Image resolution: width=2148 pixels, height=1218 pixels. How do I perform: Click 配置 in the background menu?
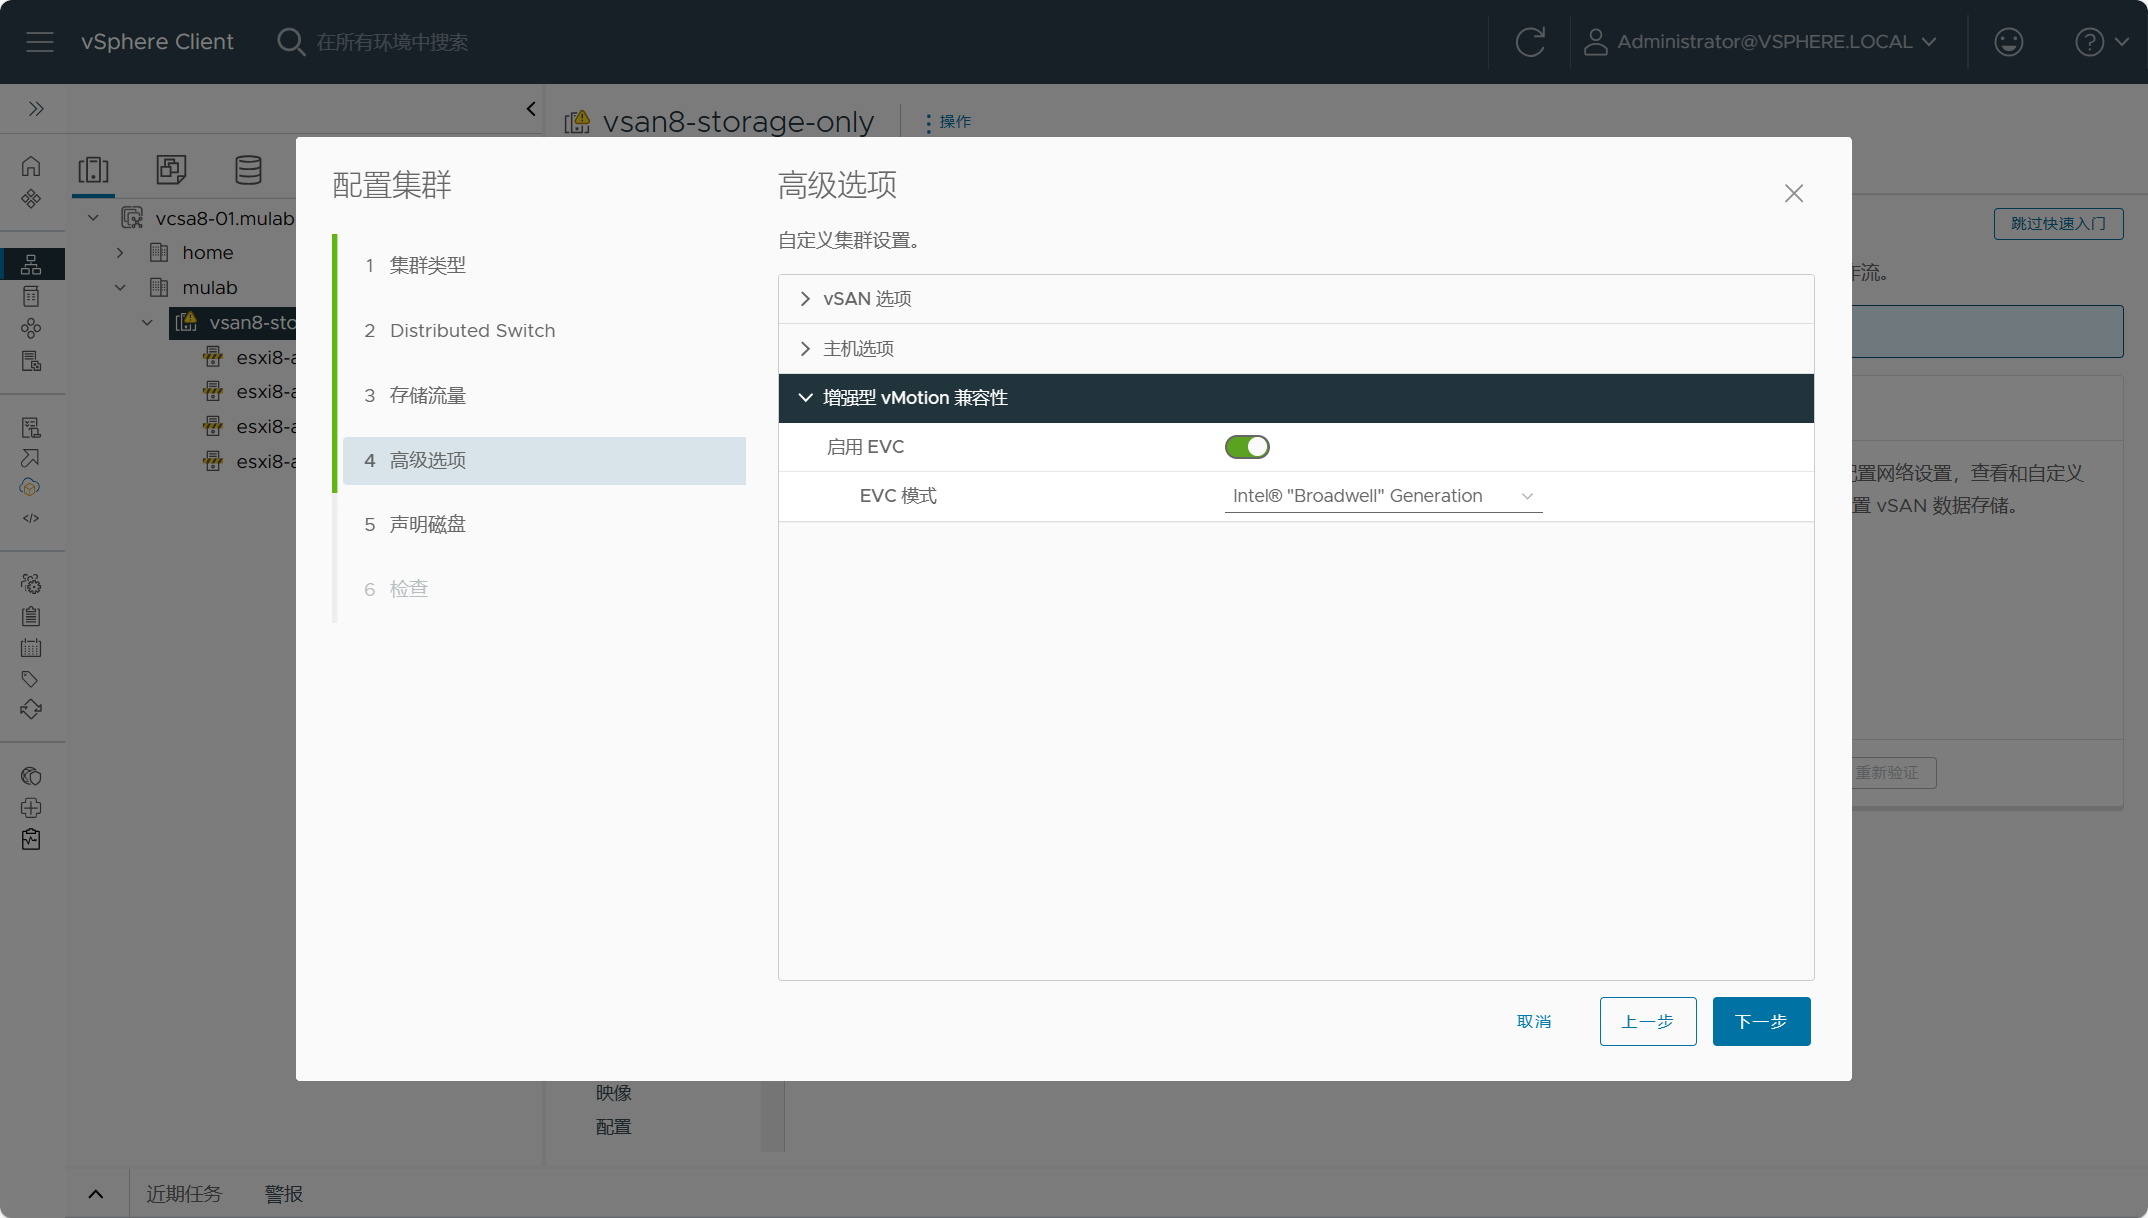tap(614, 1127)
